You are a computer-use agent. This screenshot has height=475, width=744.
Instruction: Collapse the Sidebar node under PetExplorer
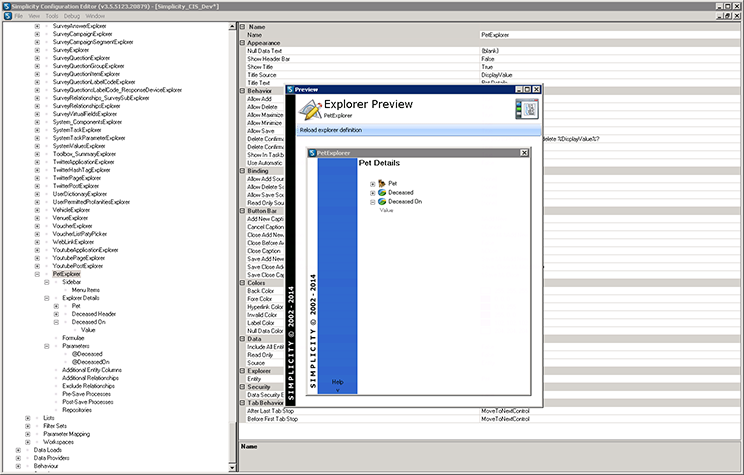pyautogui.click(x=46, y=282)
